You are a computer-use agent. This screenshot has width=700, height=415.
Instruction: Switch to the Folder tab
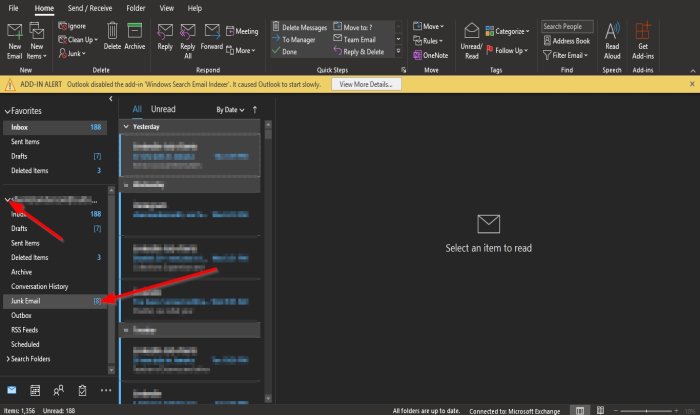point(136,8)
